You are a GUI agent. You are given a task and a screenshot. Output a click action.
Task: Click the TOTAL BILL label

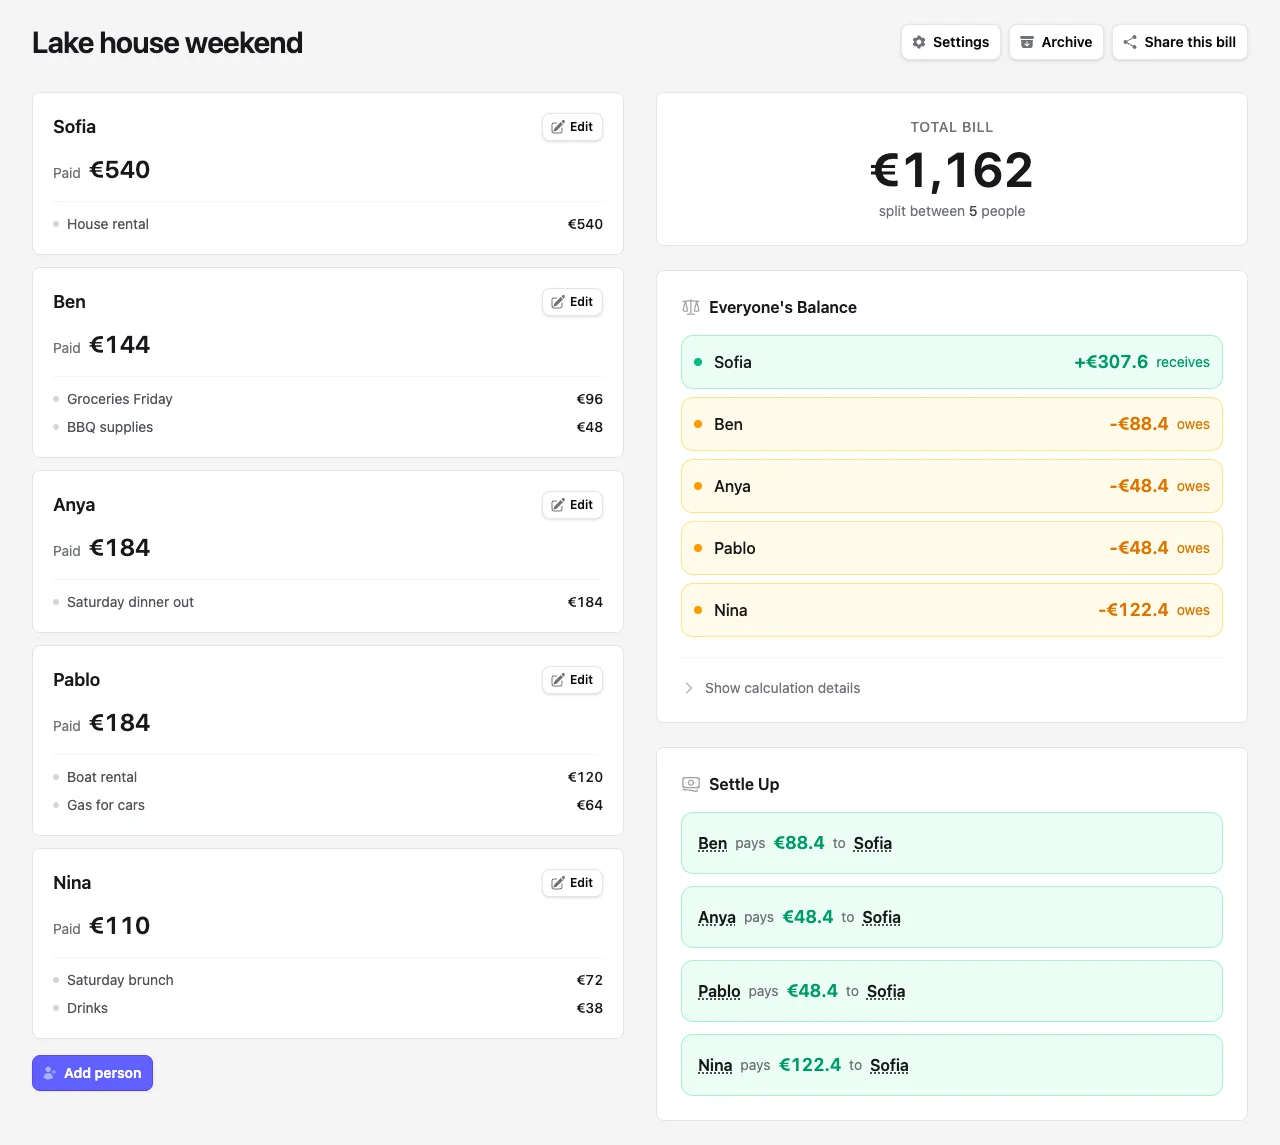click(x=952, y=127)
